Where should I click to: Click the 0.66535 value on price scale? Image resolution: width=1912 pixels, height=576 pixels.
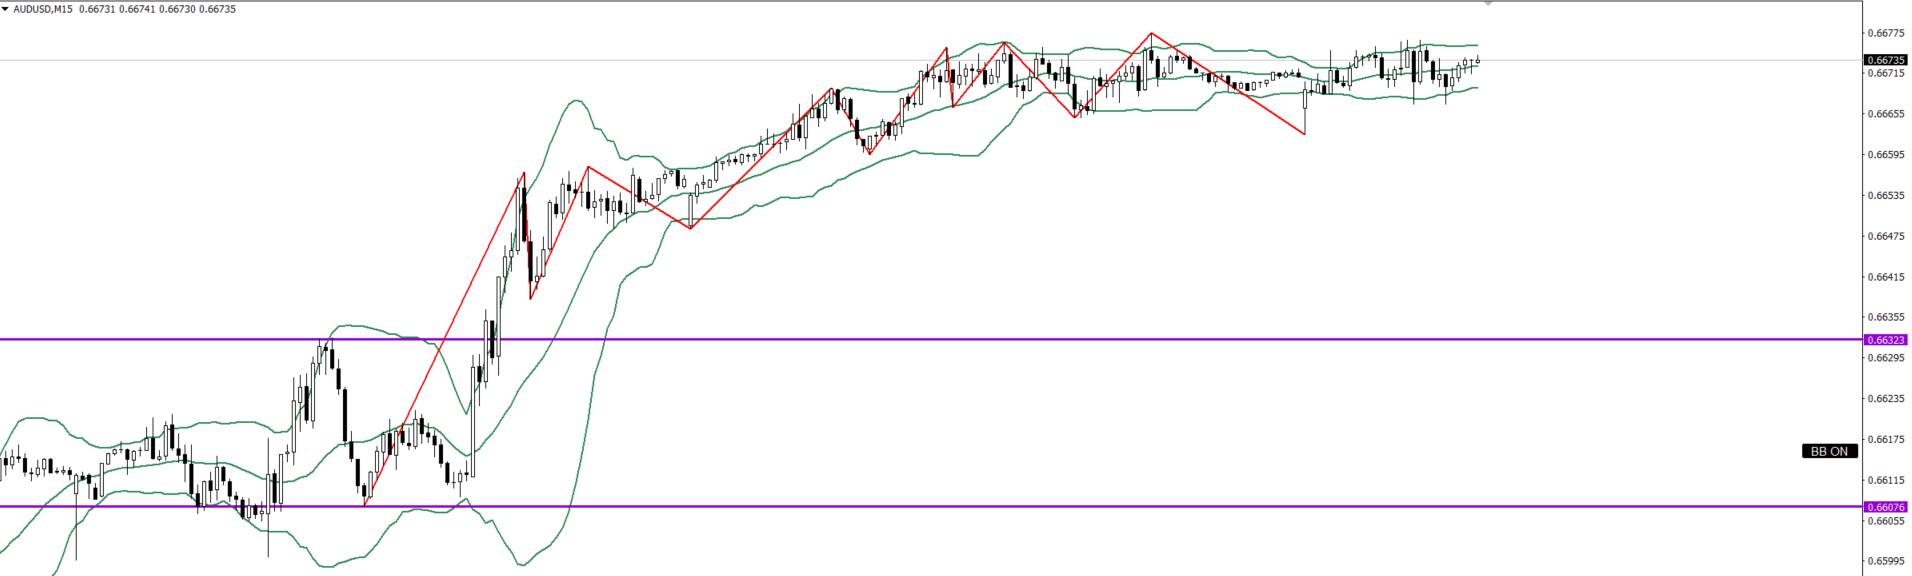point(1885,196)
